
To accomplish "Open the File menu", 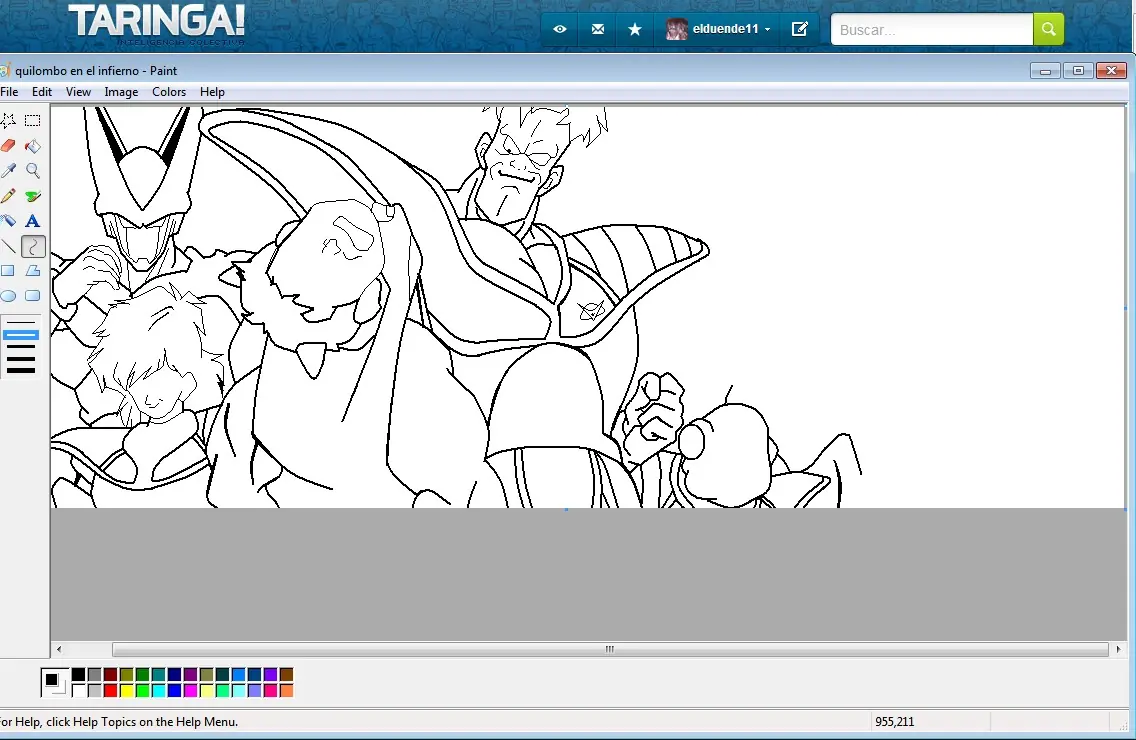I will tap(9, 92).
